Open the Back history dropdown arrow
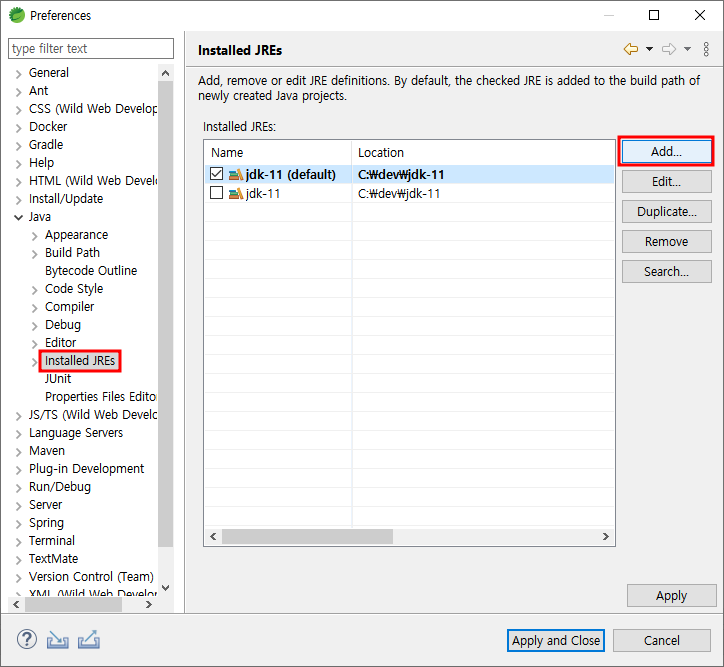Viewport: 724px width, 667px height. tap(649, 49)
